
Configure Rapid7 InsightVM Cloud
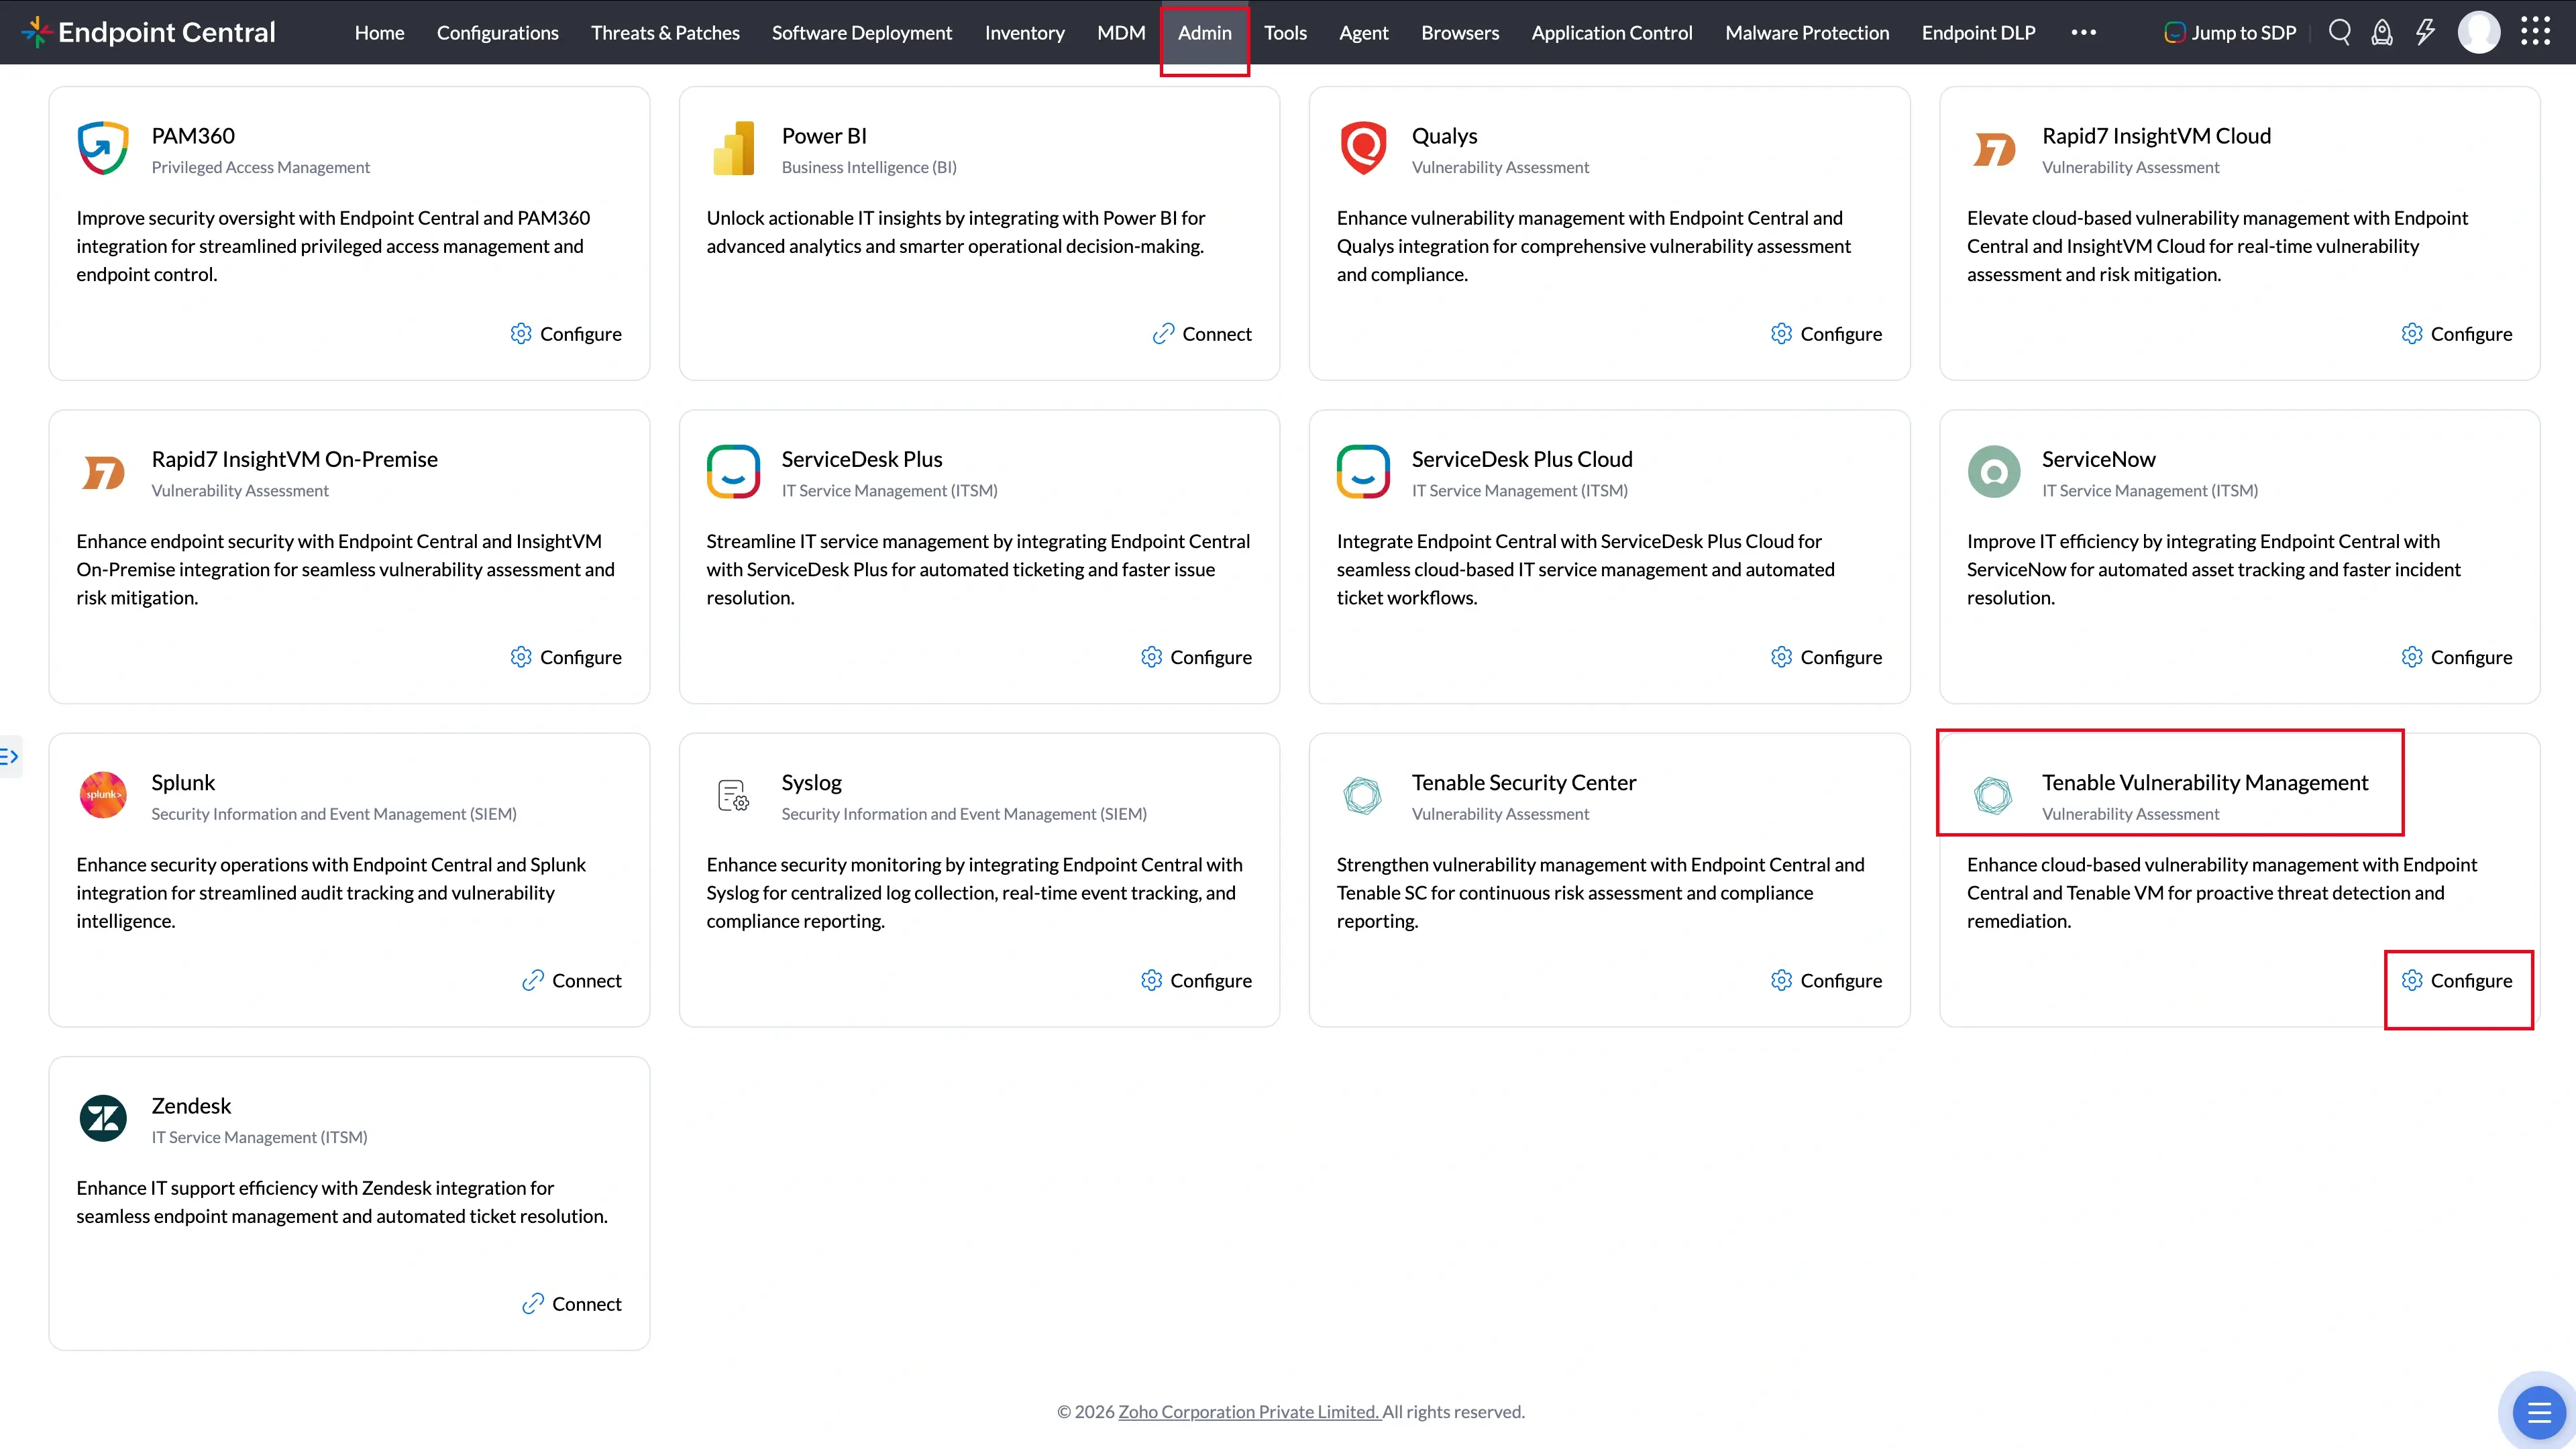pyautogui.click(x=2456, y=334)
